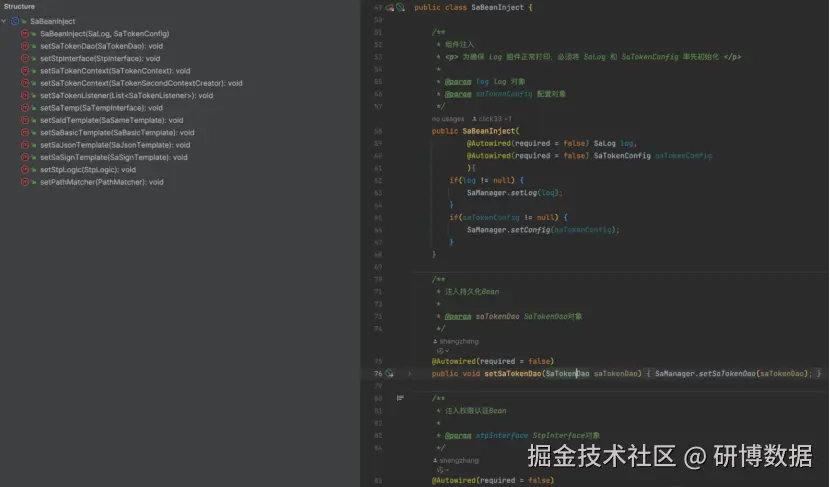Click SaTokenConfig type in constructor parameters
The image size is (830, 487).
(622, 156)
